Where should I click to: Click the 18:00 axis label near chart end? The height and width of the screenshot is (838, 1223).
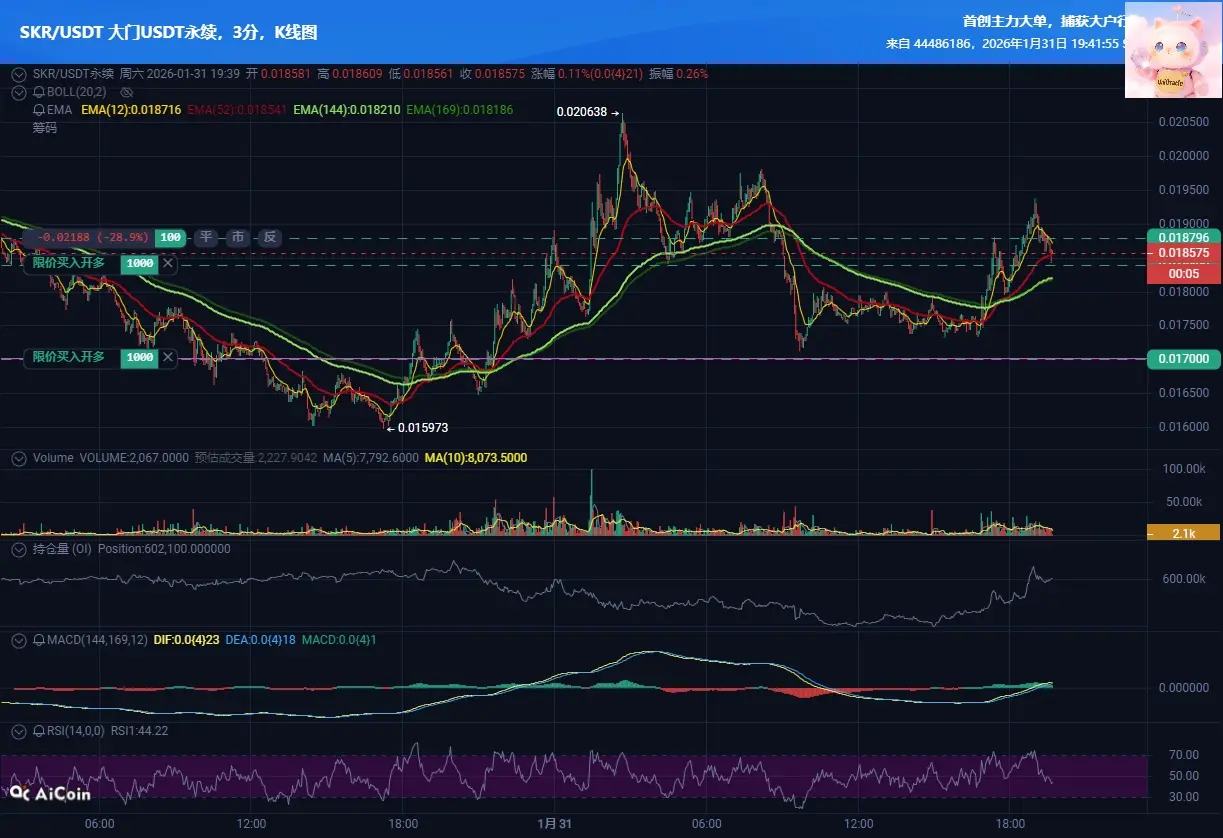pos(1009,823)
